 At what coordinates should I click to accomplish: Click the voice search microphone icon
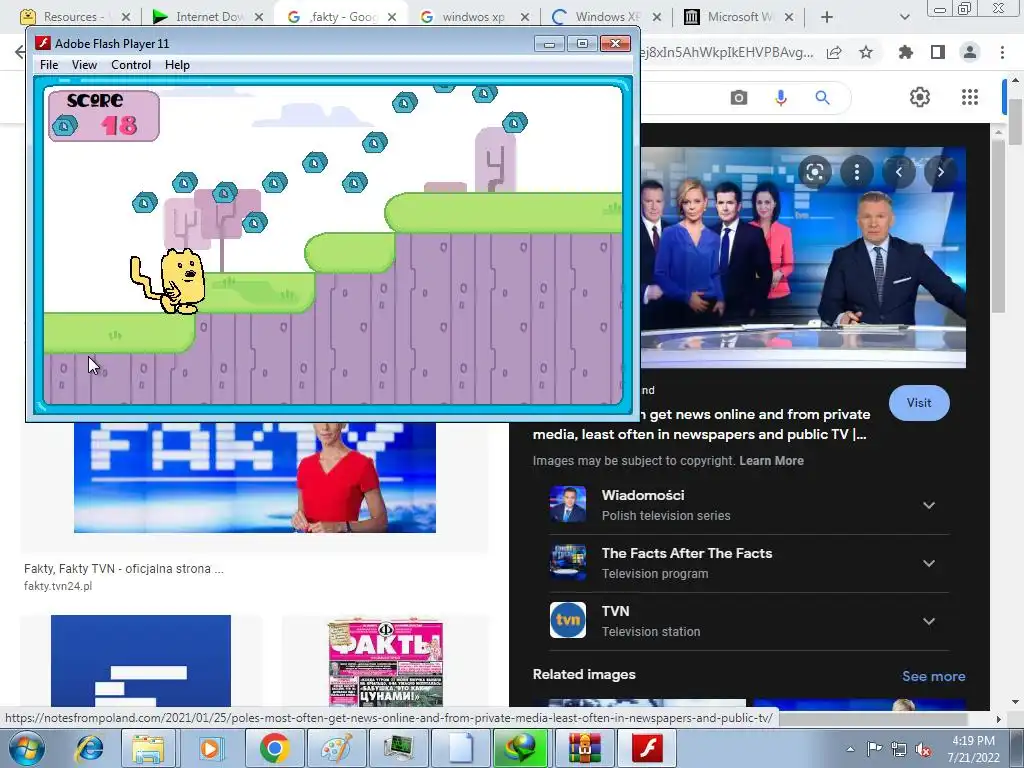[780, 98]
